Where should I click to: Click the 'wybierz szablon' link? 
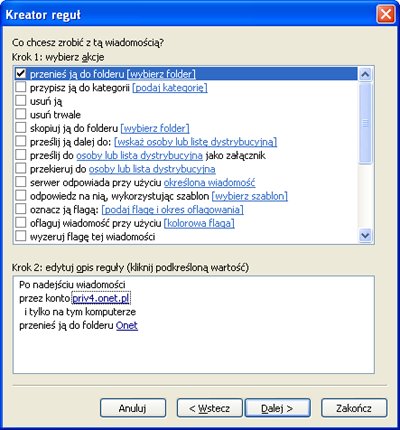tap(250, 196)
